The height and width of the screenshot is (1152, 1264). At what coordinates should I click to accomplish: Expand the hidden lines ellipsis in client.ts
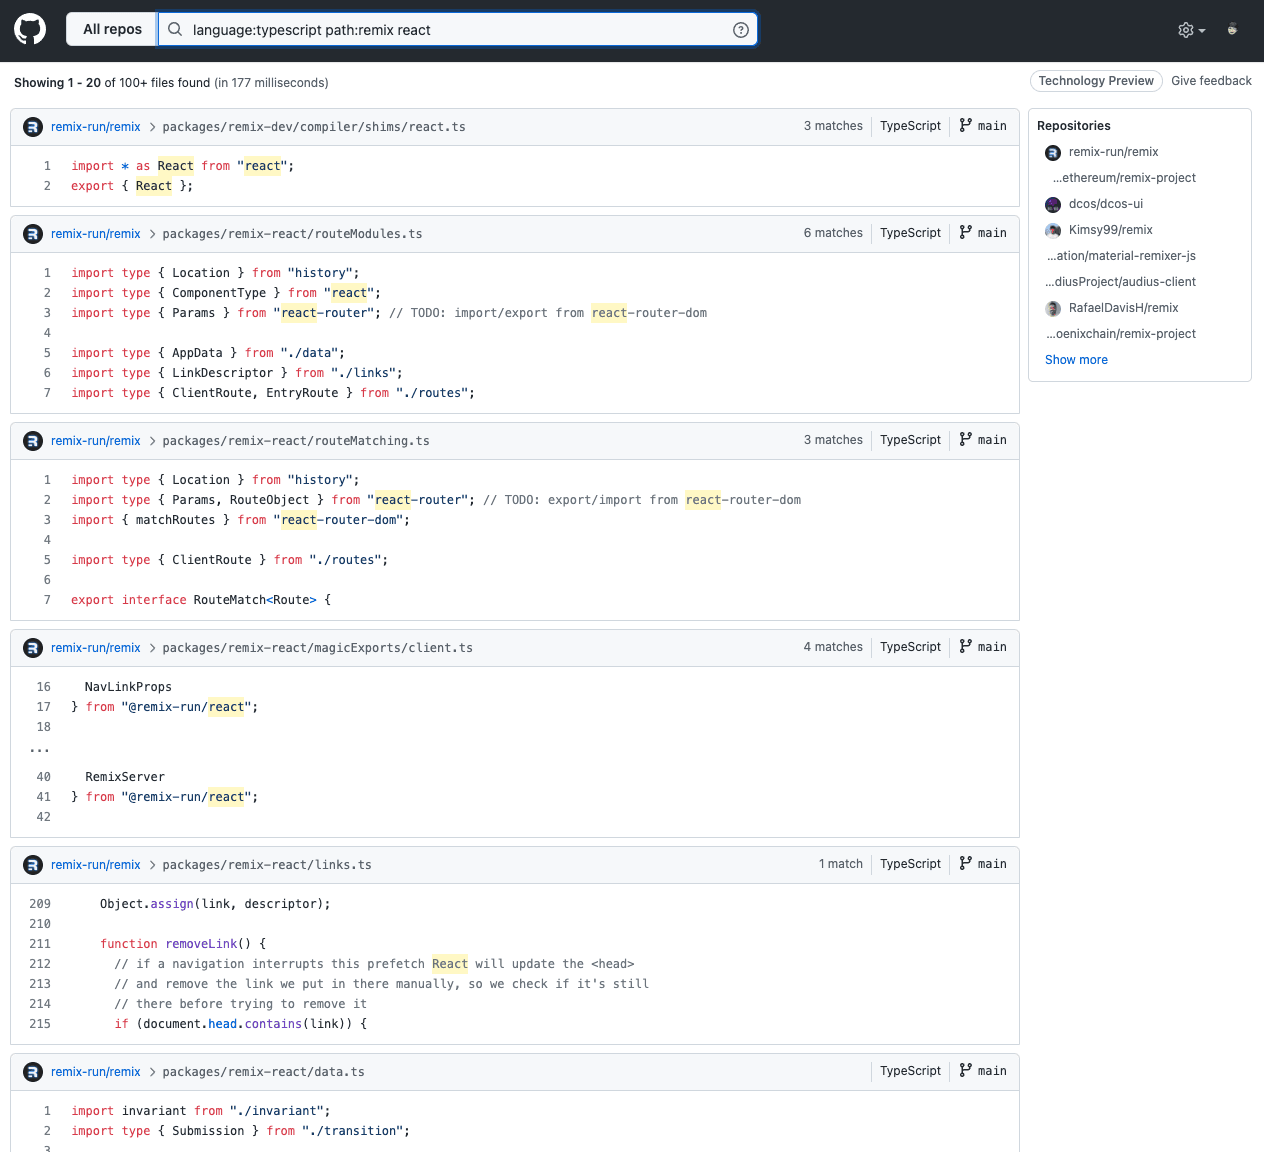(x=40, y=749)
